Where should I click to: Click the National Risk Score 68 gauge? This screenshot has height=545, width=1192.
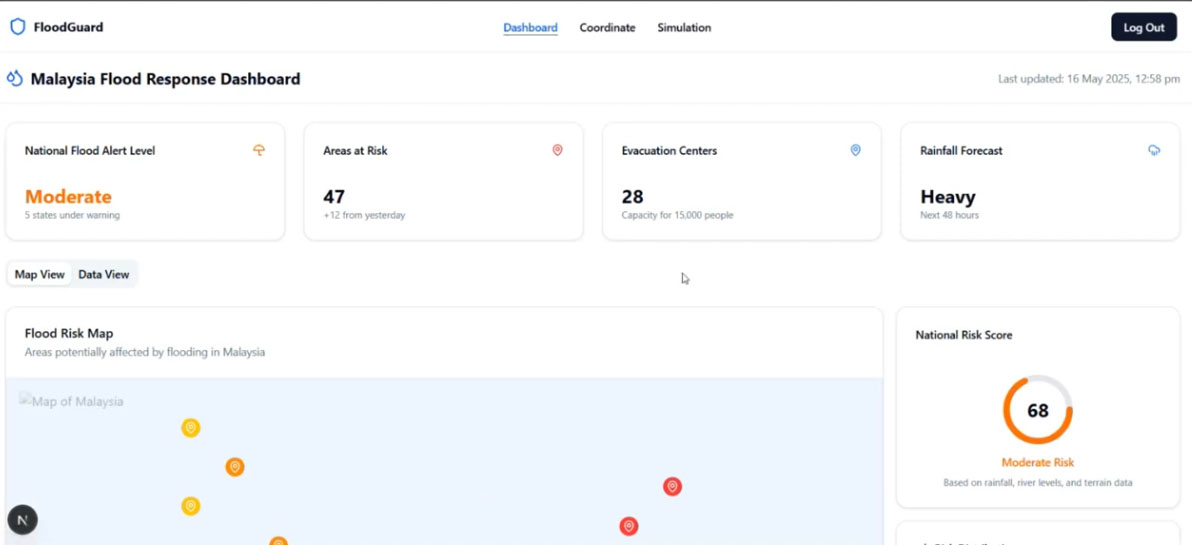pos(1038,410)
